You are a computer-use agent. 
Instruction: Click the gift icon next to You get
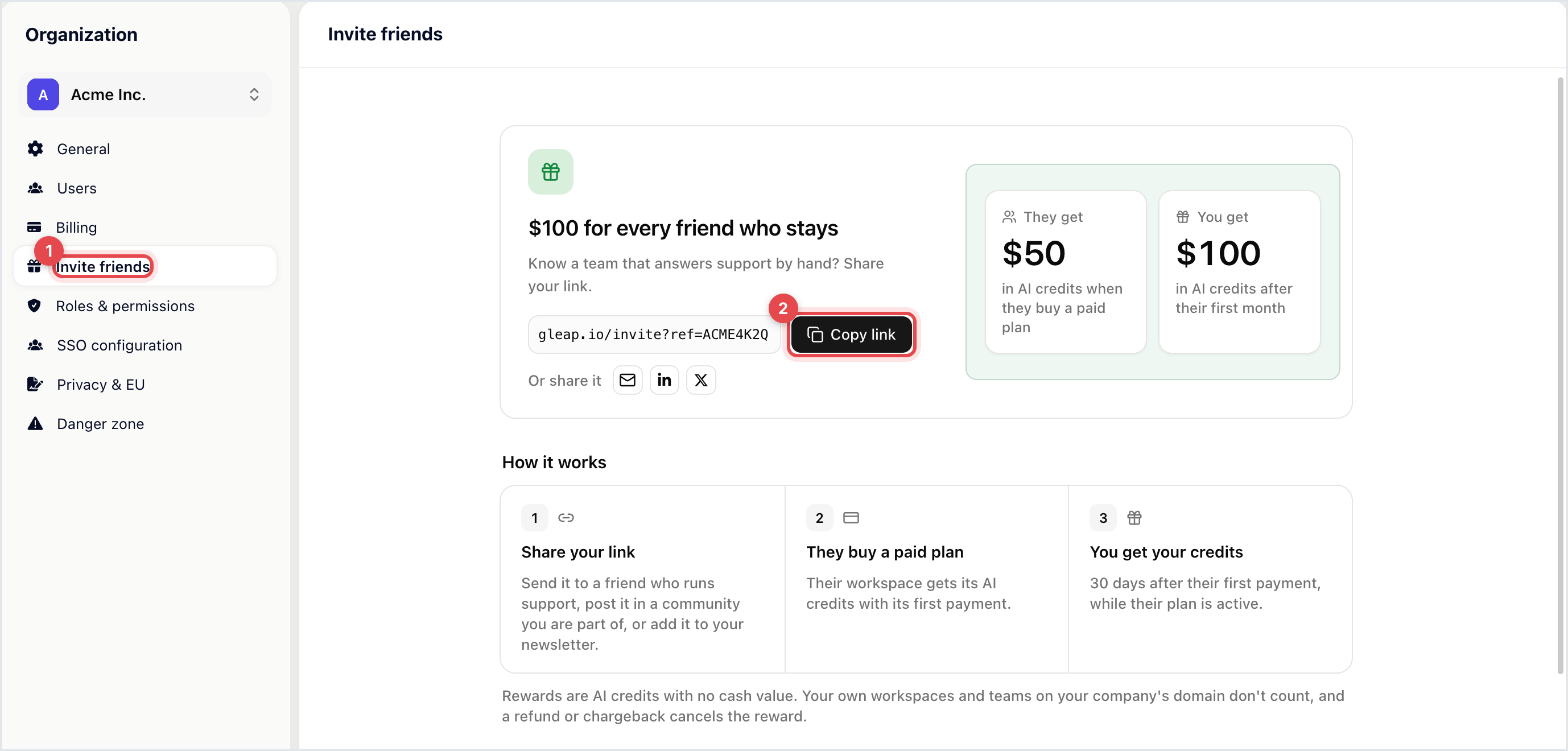pyautogui.click(x=1182, y=217)
